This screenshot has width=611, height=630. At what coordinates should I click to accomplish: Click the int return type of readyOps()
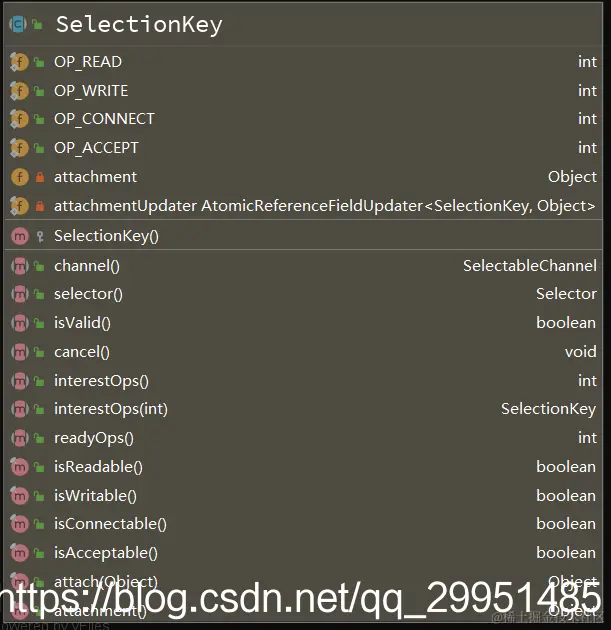[587, 438]
